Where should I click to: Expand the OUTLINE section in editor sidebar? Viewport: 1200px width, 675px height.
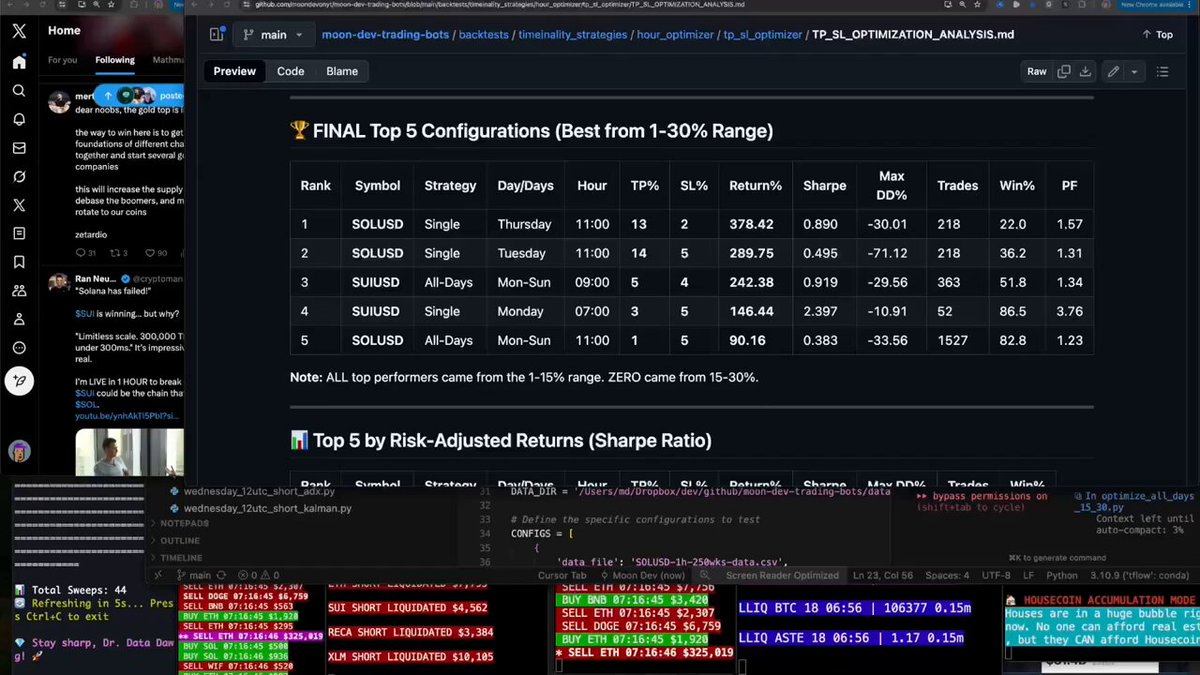point(178,540)
